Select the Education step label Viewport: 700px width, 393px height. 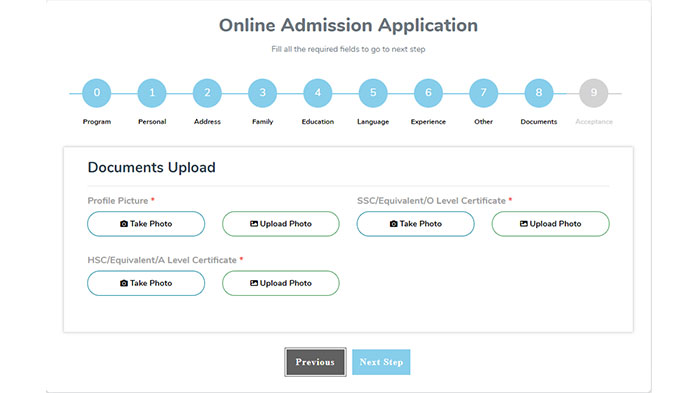click(x=318, y=121)
